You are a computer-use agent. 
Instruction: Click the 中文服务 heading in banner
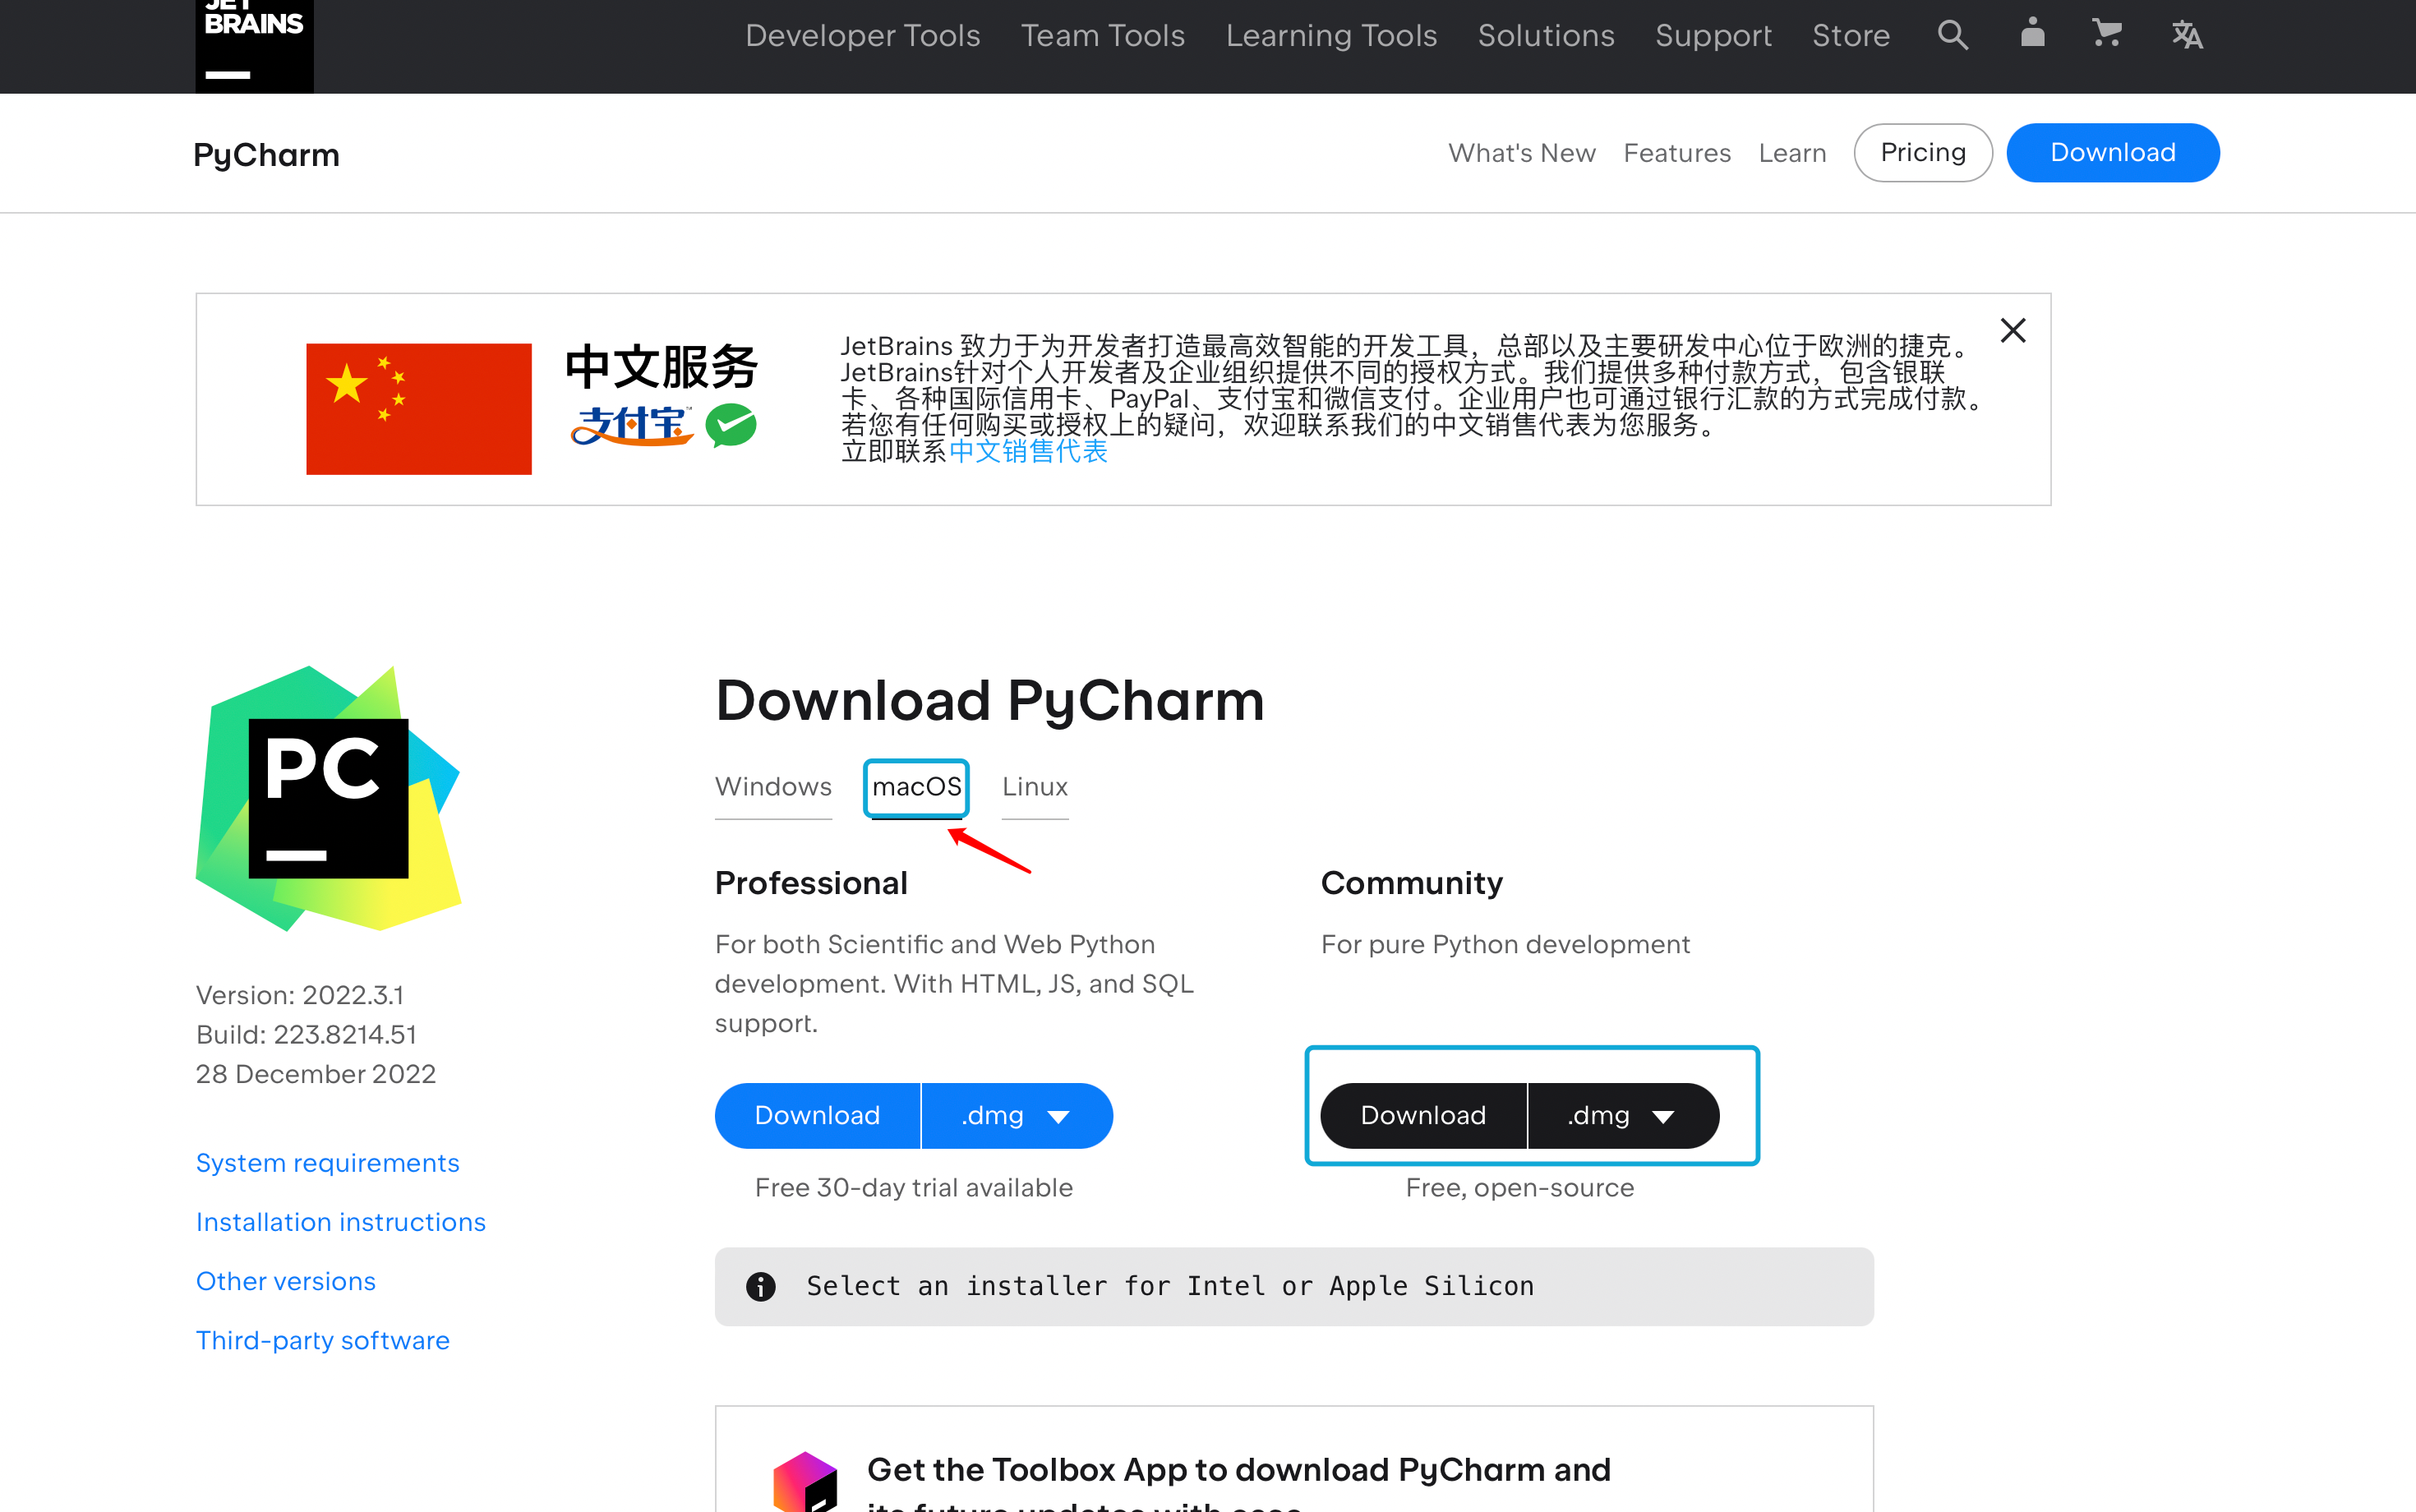click(x=661, y=366)
